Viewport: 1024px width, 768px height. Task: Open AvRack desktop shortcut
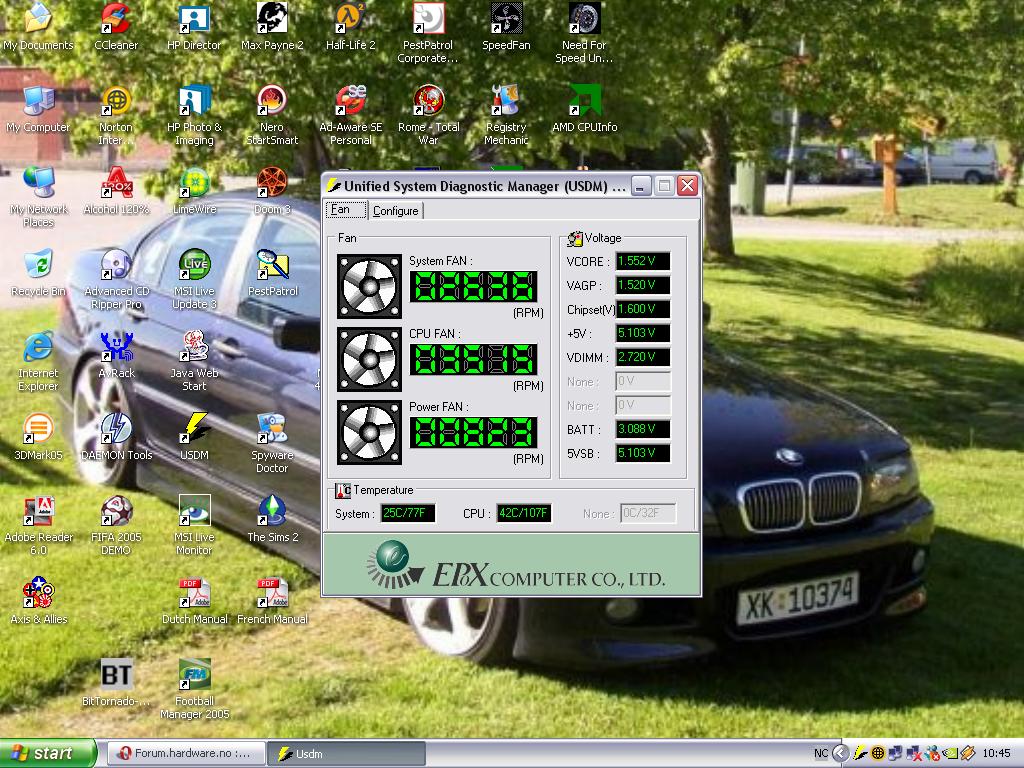116,354
